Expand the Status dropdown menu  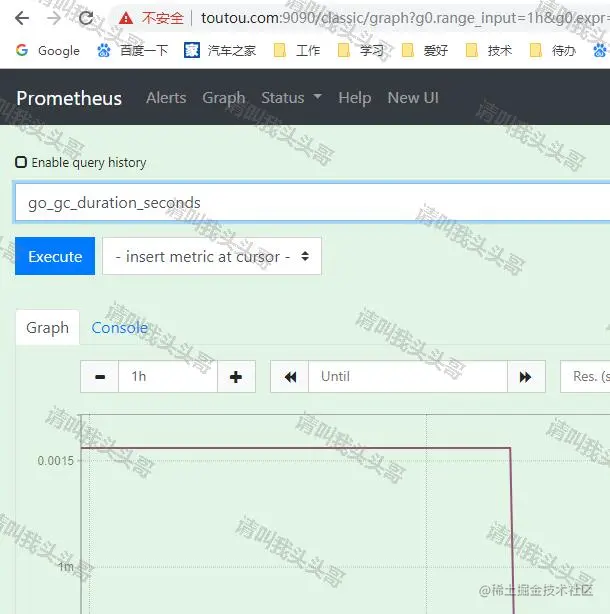point(291,98)
